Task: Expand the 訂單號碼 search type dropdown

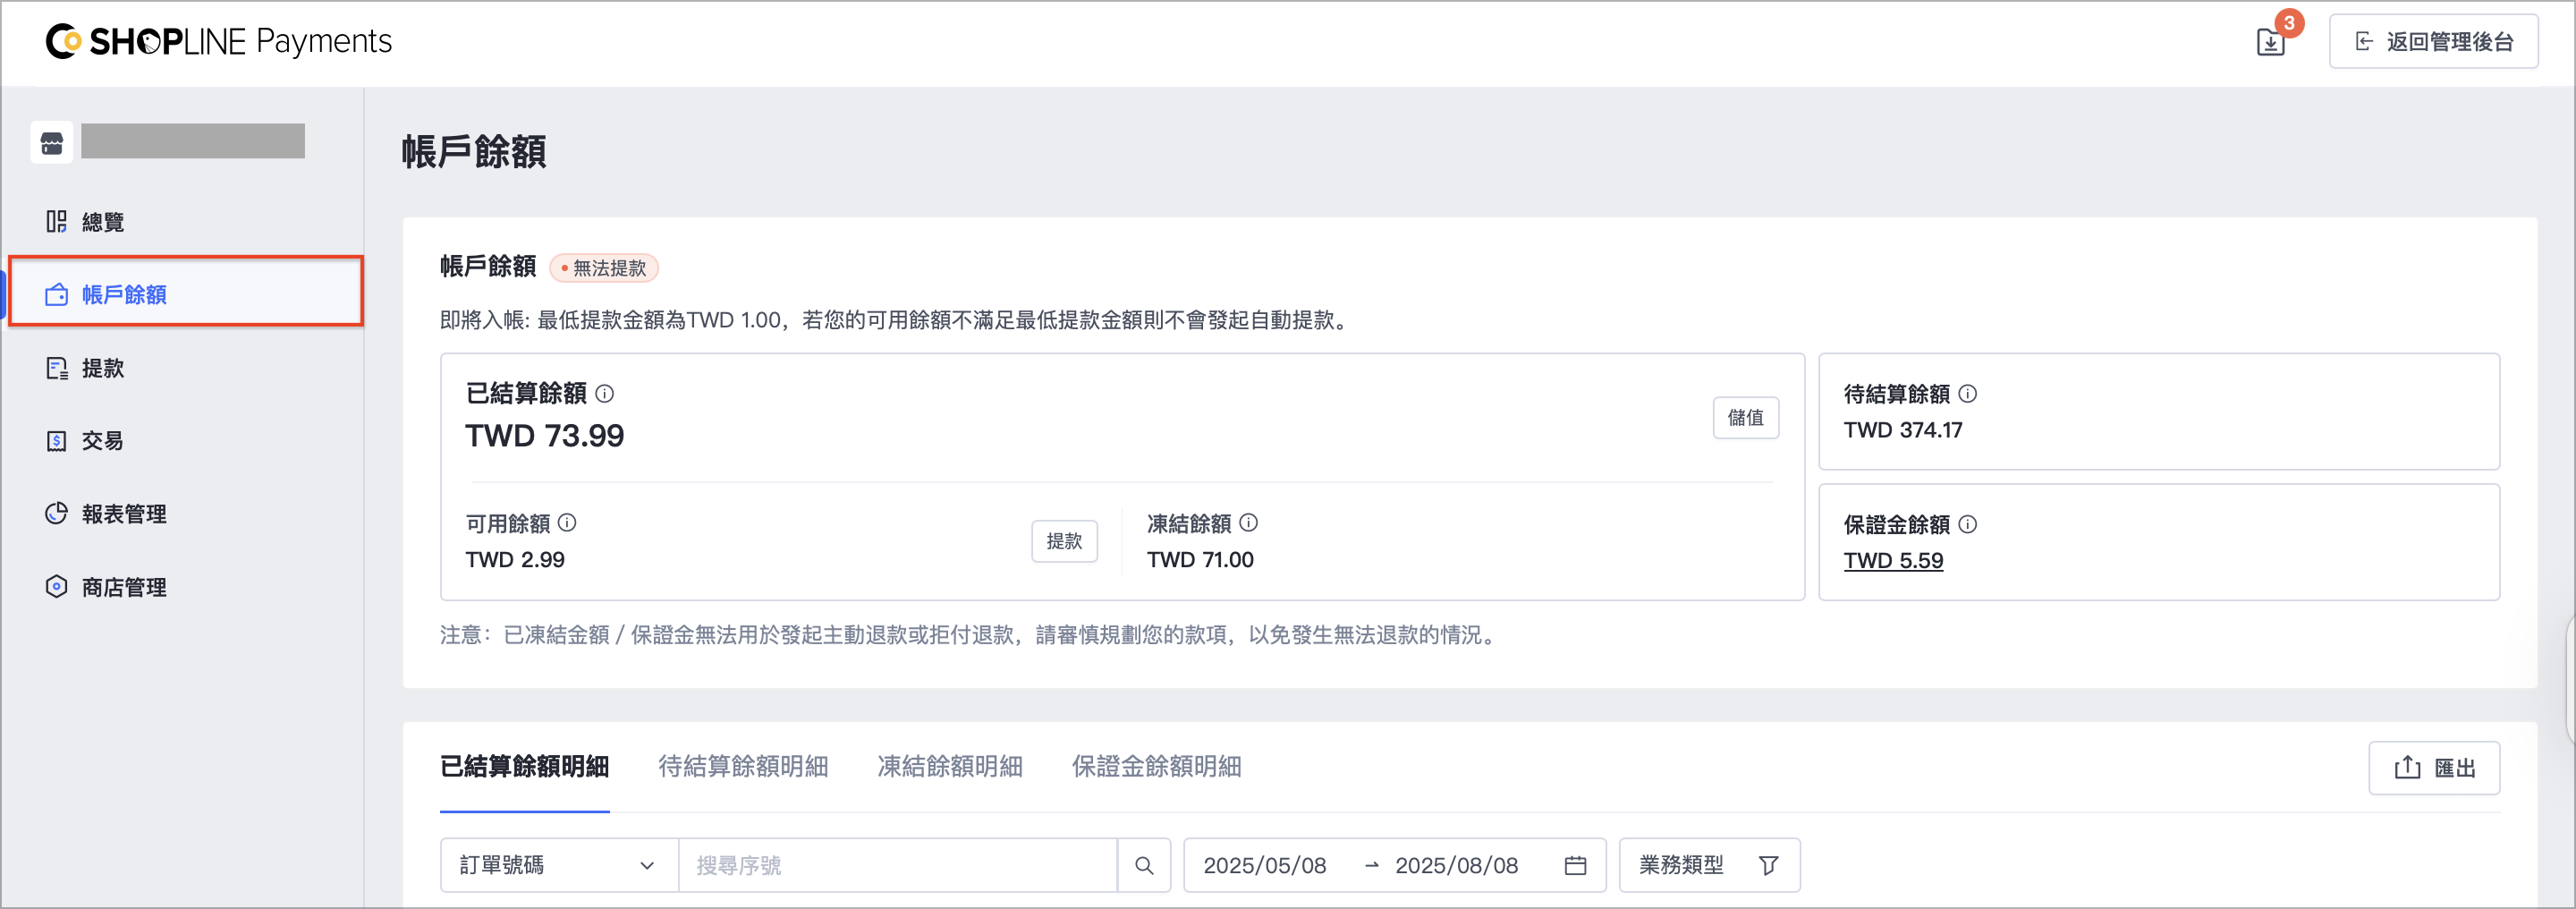Action: [559, 865]
